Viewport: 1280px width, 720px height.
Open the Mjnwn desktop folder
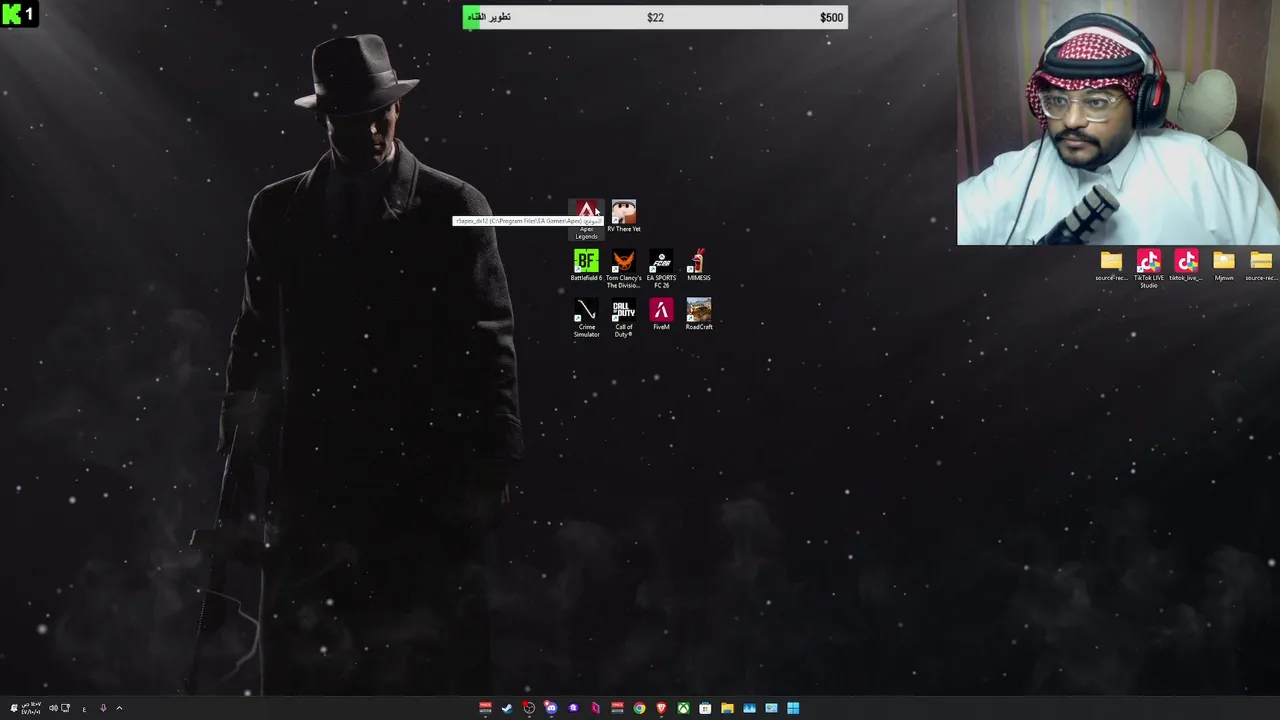1224,266
